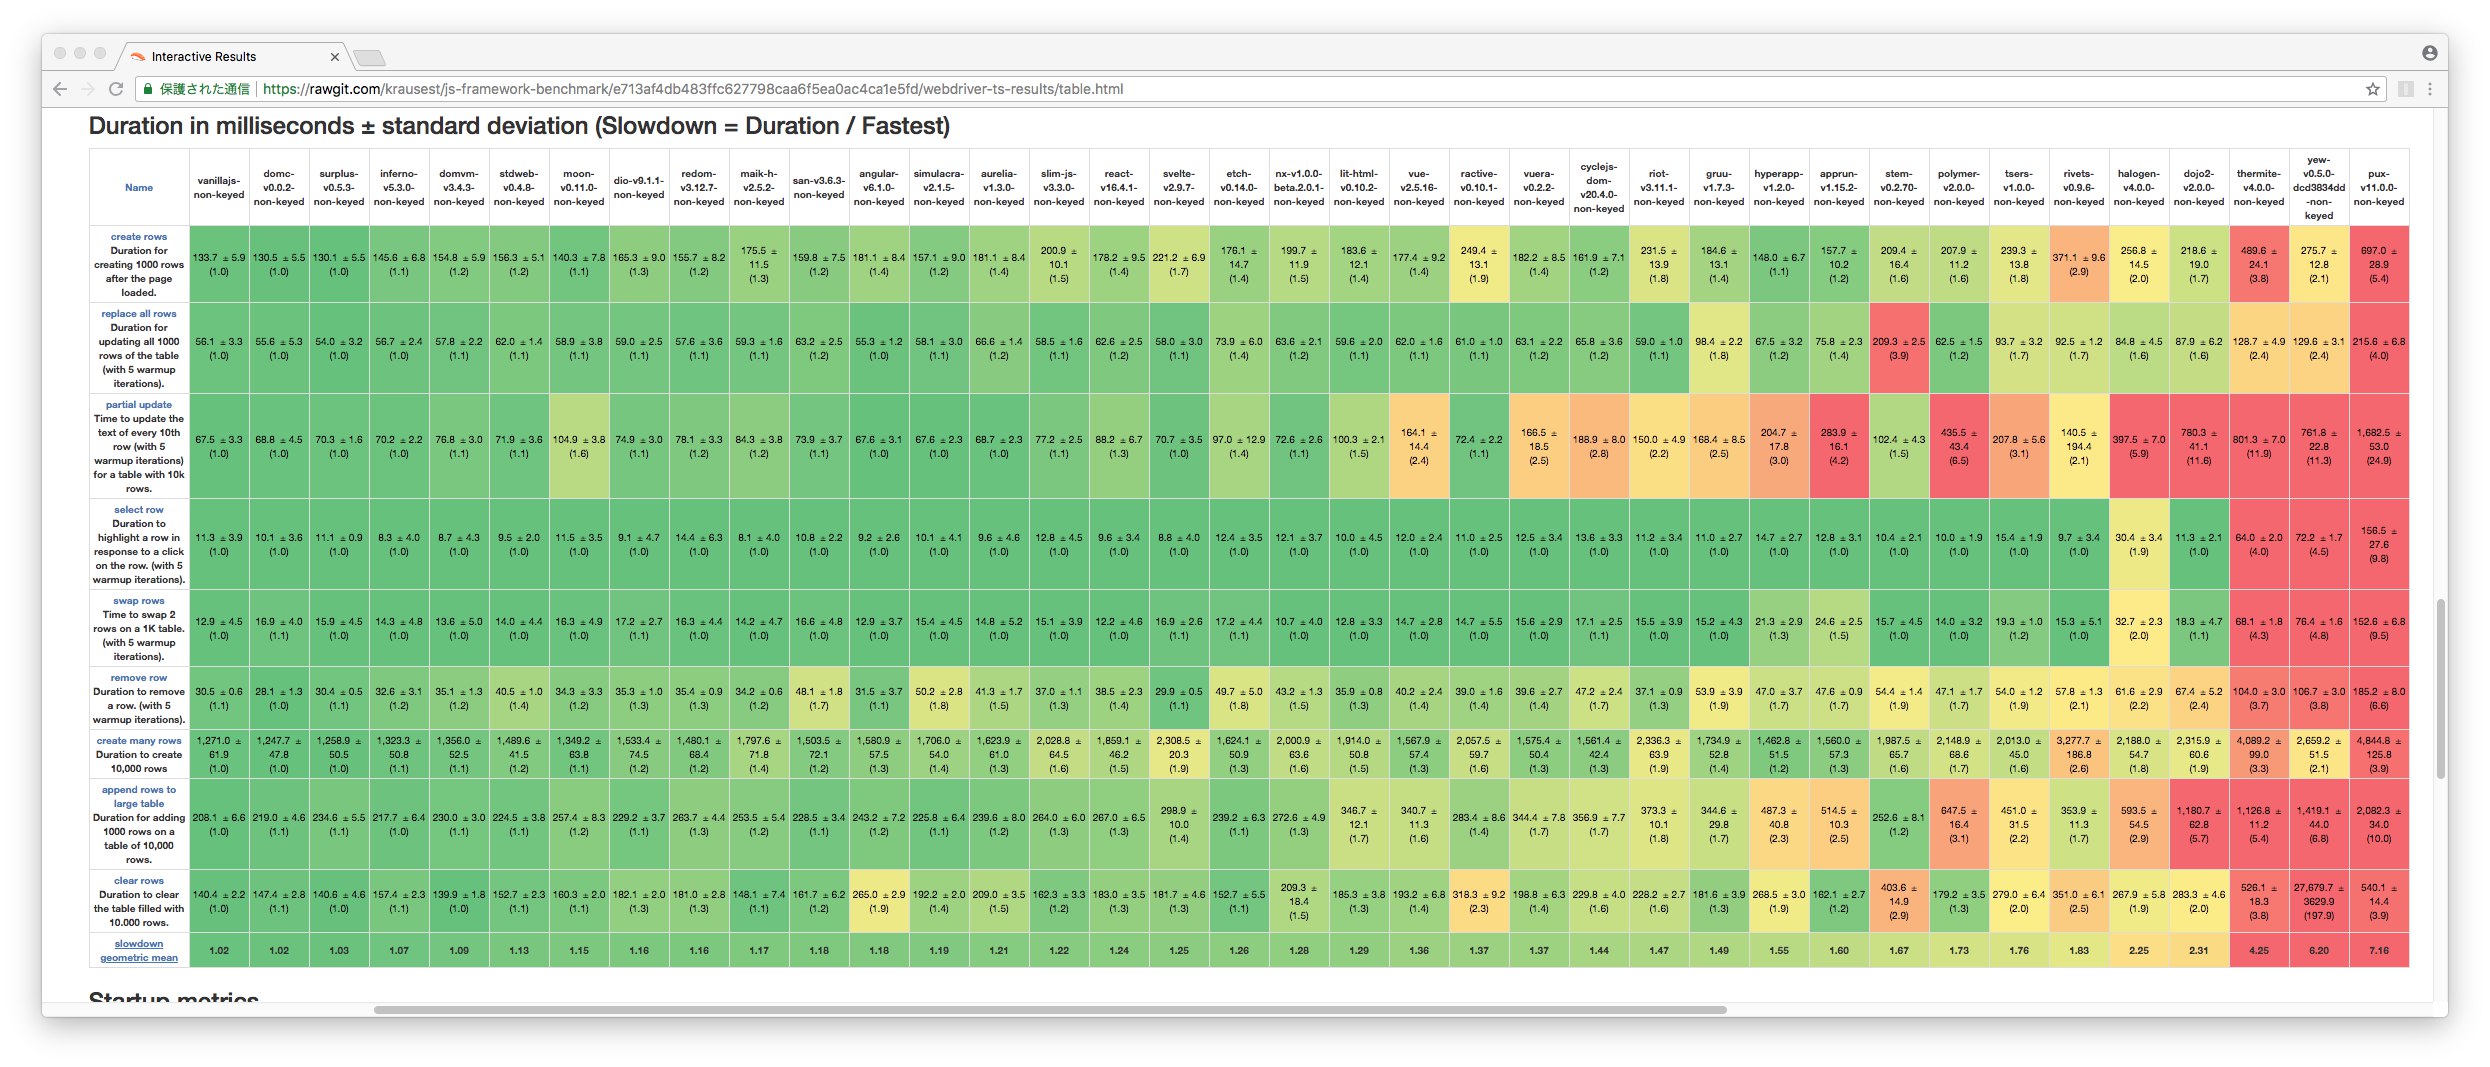The image size is (2490, 1067).
Task: Click the Chrome profile avatar icon
Action: pos(2429,53)
